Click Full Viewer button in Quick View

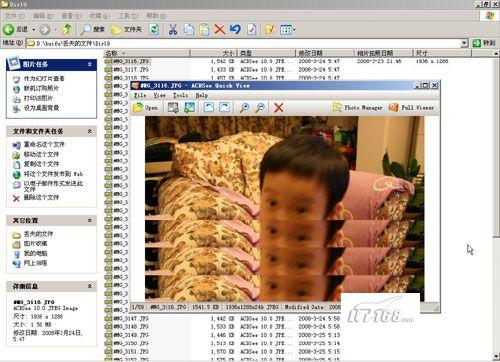click(x=412, y=108)
